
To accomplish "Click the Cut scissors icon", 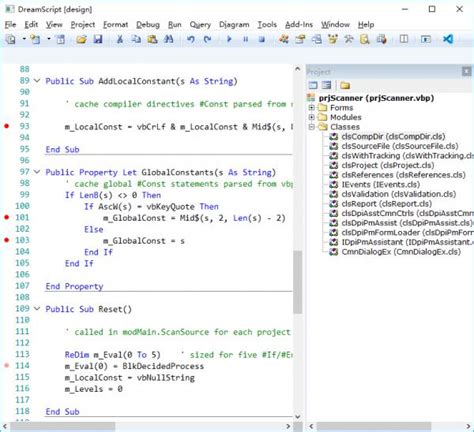I will [x=119, y=39].
